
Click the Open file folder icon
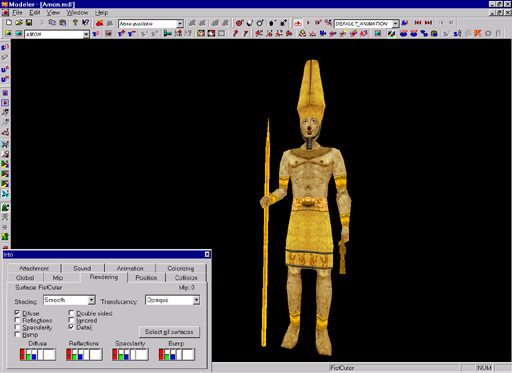click(x=19, y=23)
